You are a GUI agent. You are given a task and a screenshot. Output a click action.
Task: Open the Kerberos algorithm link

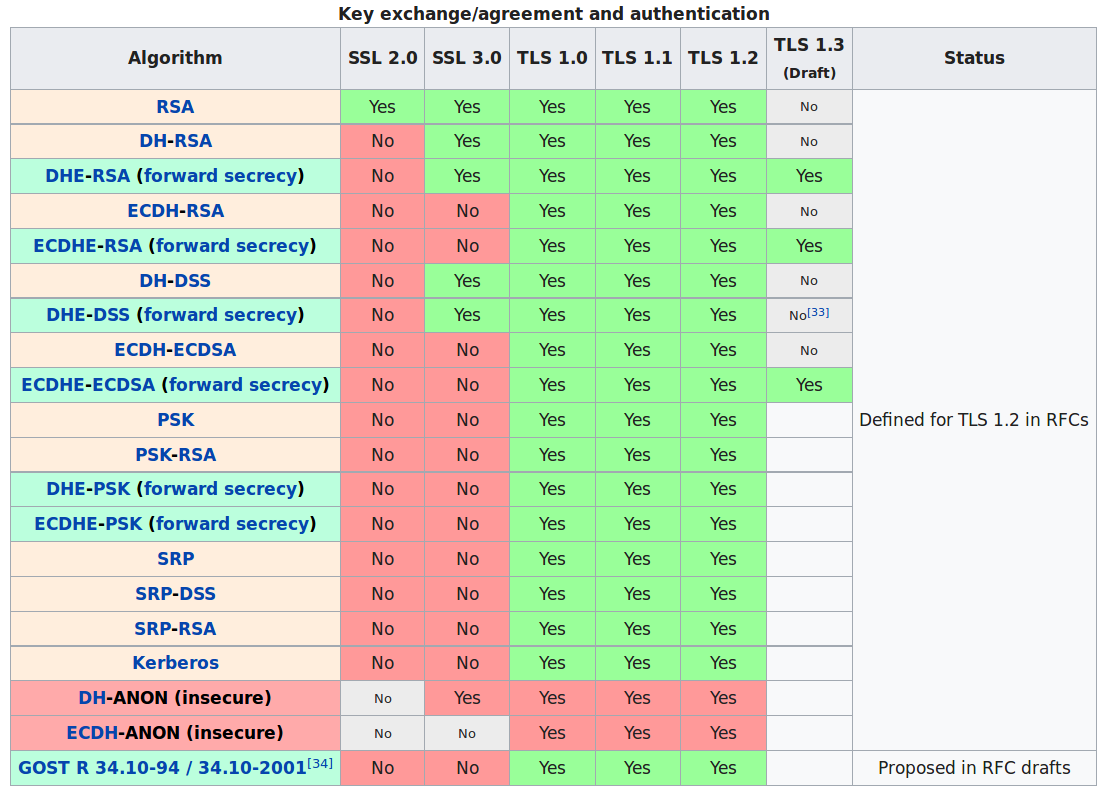point(175,663)
